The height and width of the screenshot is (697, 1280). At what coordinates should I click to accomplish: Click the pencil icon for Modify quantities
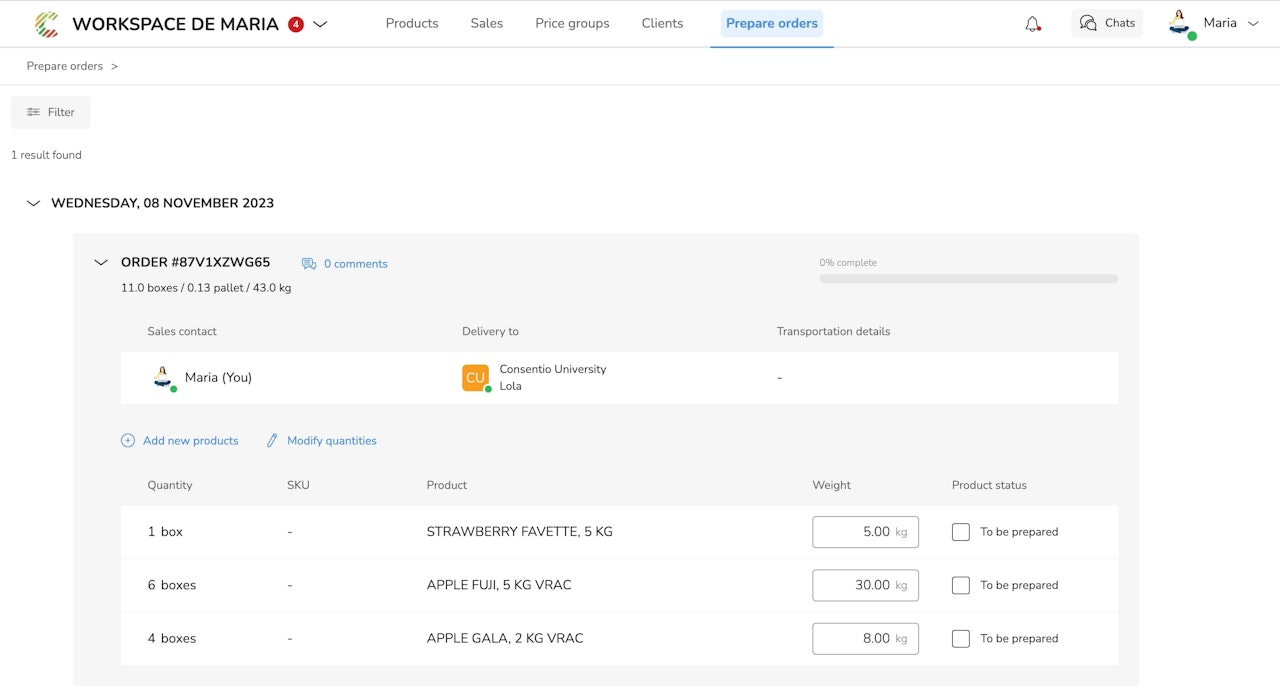(272, 441)
